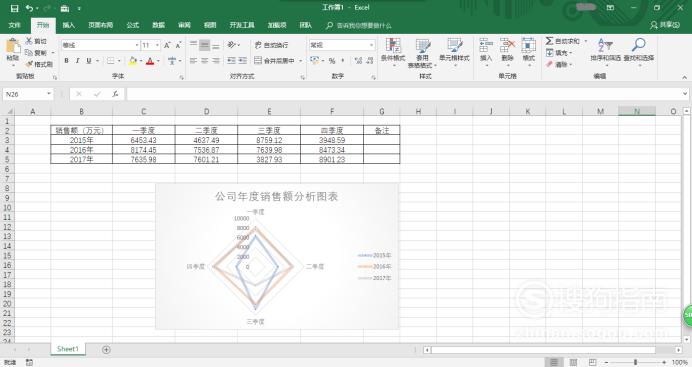This screenshot has height=367, width=692.
Task: Click the Decrease Decimal icon
Action: 370,60
